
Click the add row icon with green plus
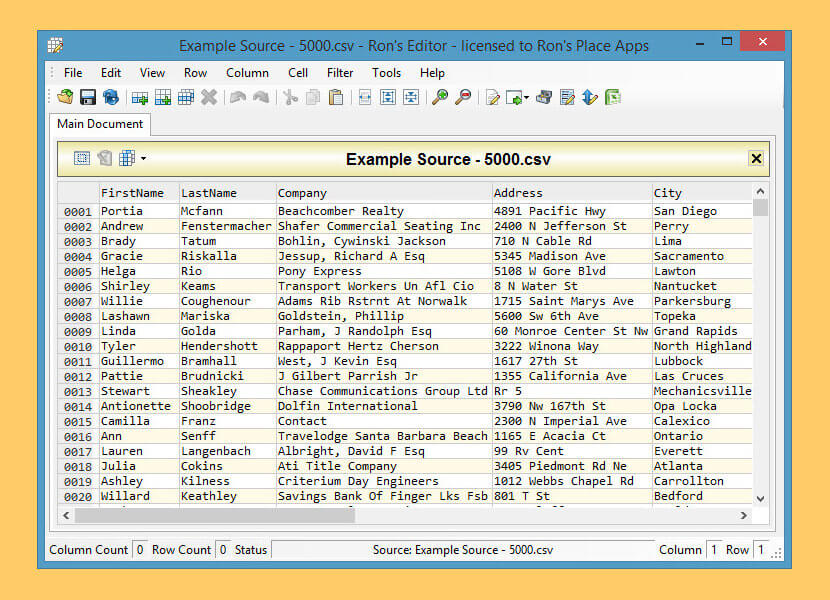coord(140,97)
